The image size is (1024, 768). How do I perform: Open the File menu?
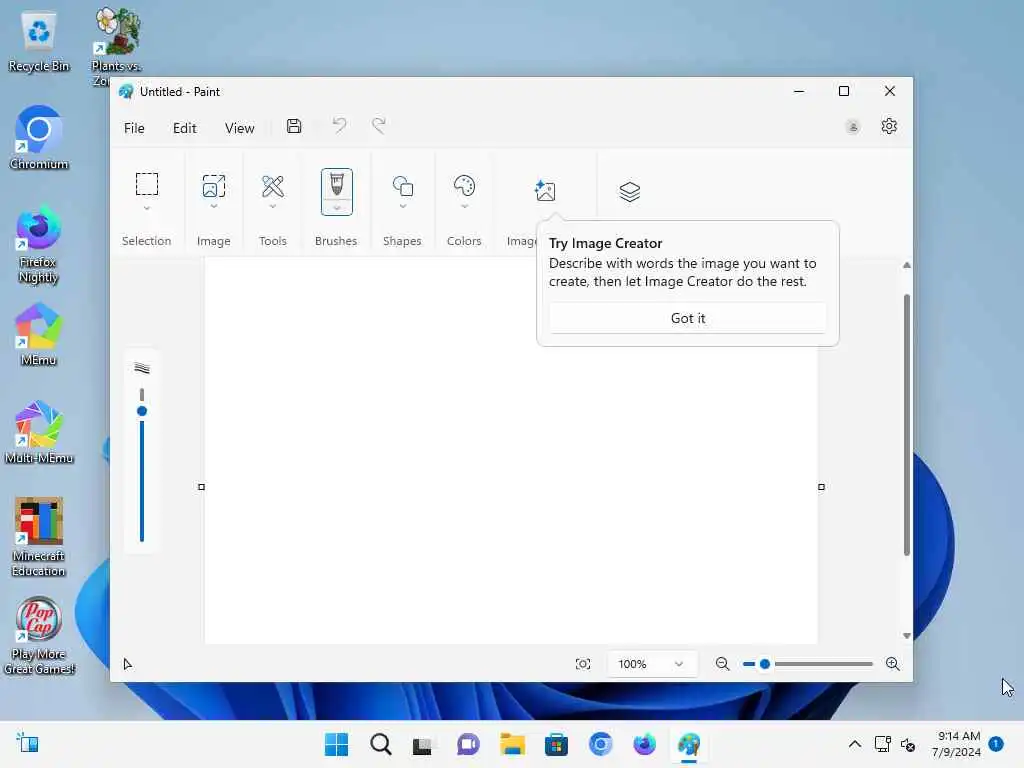point(134,128)
